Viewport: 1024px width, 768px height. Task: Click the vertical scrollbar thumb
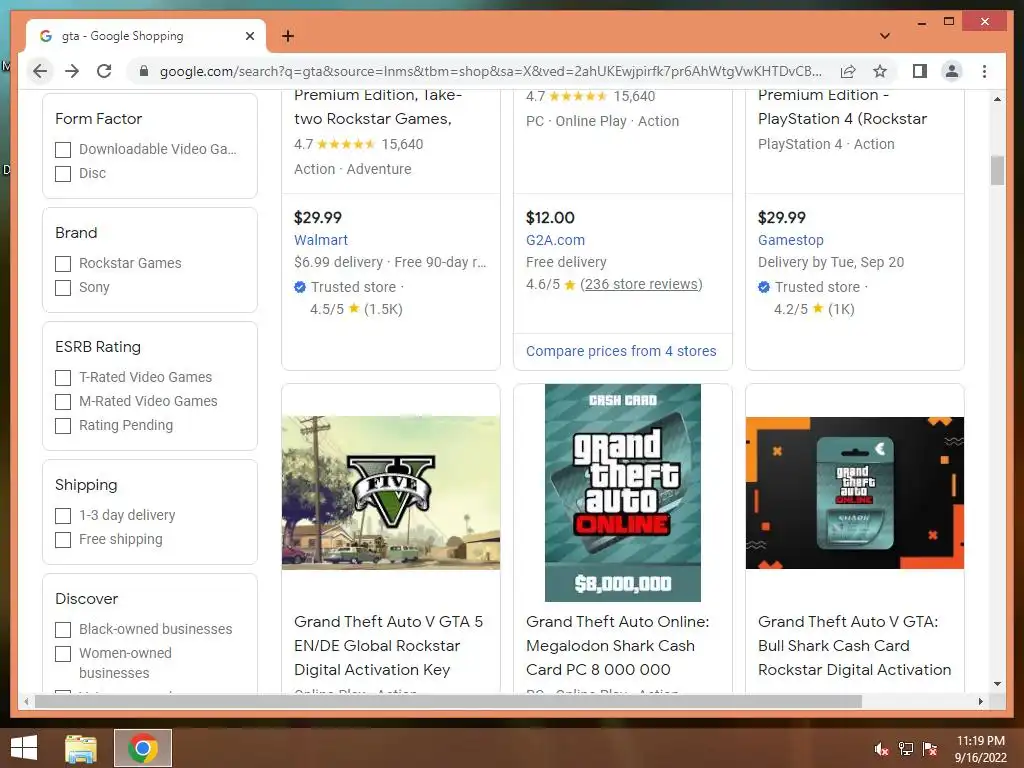997,170
